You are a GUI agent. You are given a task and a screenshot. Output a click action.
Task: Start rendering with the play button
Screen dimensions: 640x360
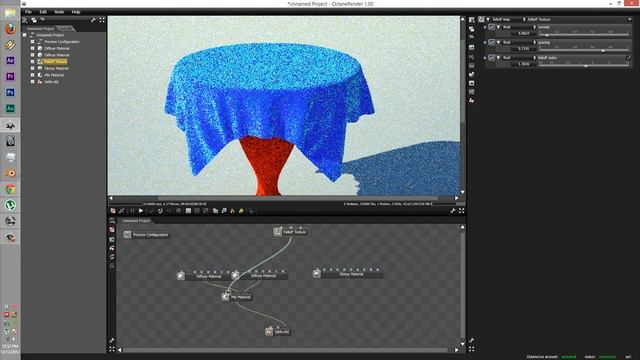[141, 211]
